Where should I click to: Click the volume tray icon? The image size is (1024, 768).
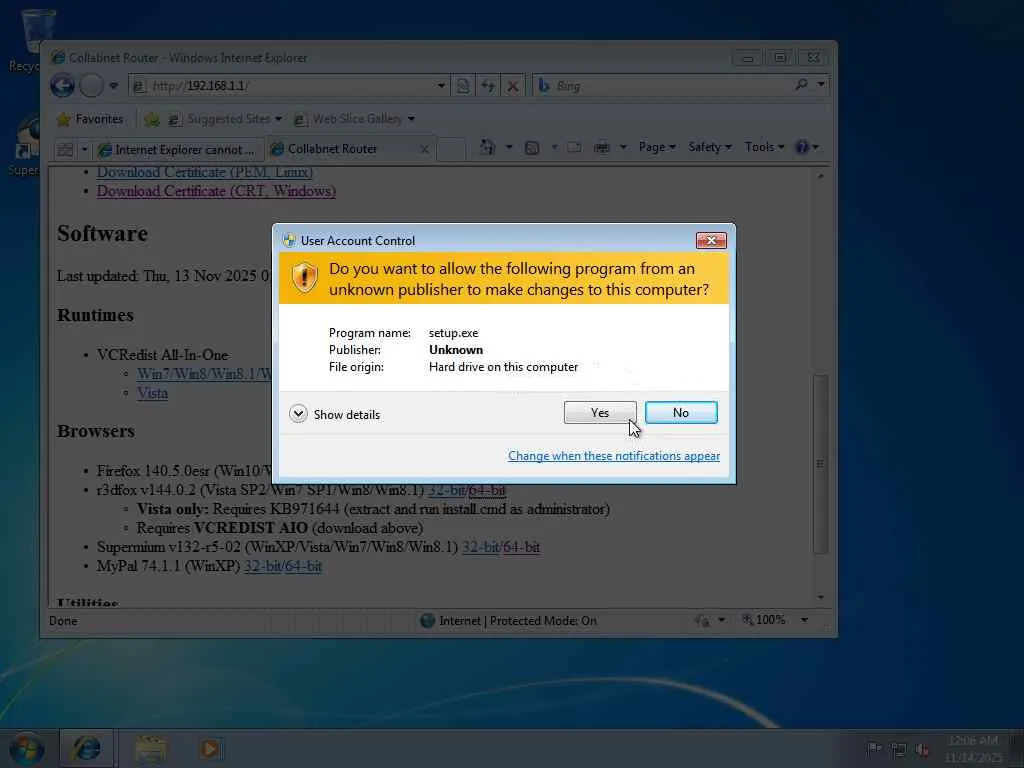coord(922,749)
